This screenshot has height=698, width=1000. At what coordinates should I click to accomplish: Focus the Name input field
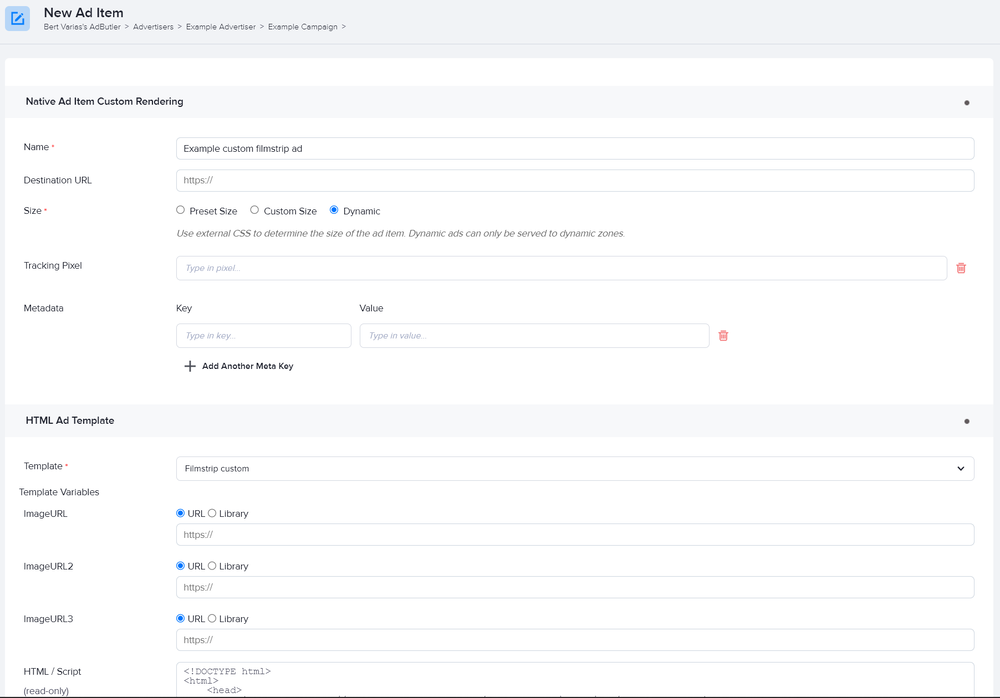tap(575, 149)
